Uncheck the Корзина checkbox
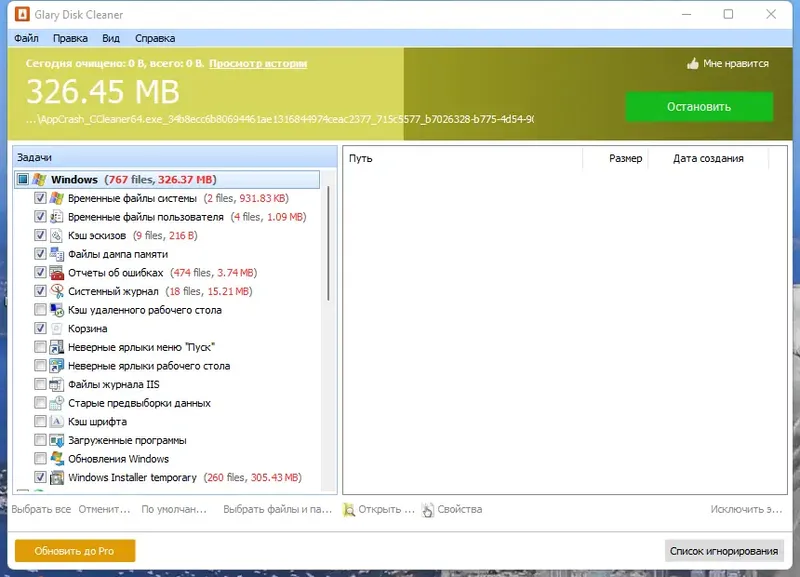This screenshot has height=577, width=800. click(40, 329)
